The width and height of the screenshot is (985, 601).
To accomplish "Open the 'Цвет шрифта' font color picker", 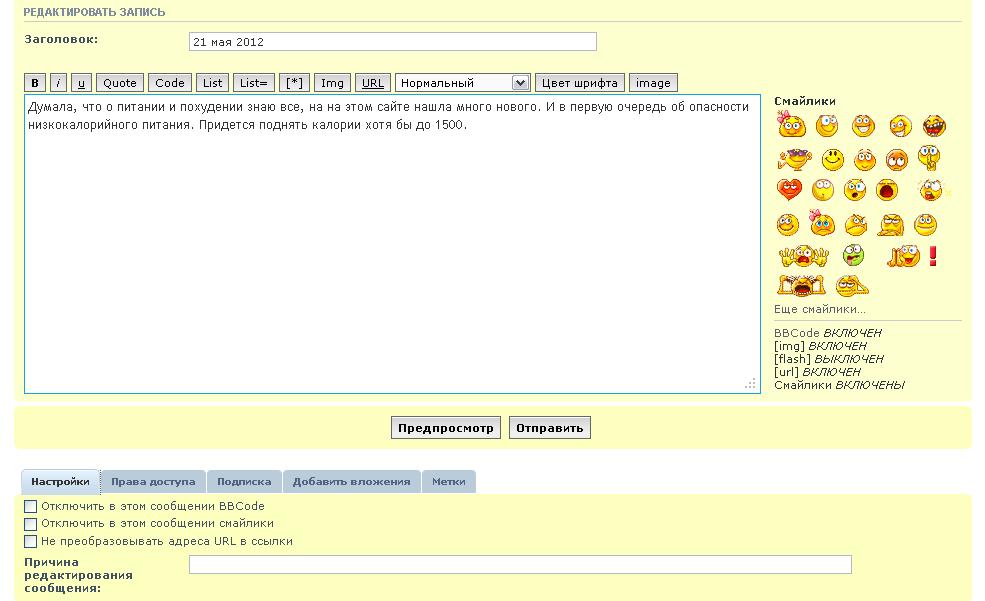I will 580,83.
